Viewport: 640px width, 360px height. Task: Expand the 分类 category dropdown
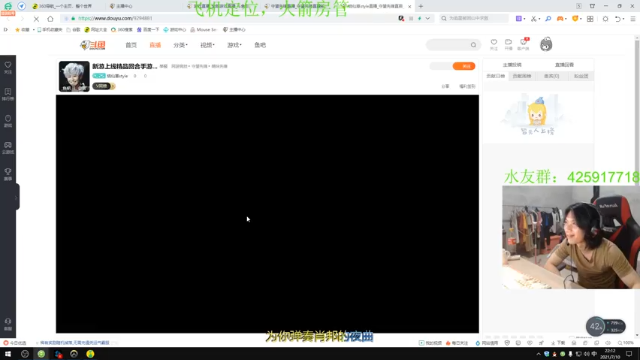180,45
